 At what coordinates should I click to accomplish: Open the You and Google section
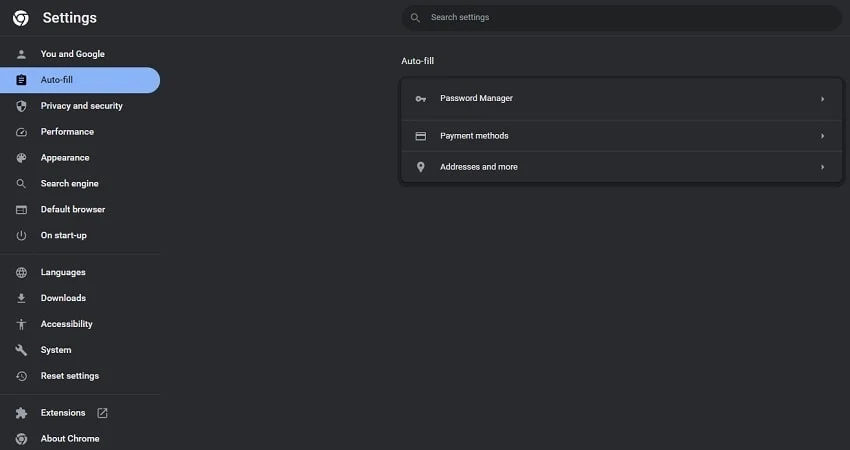72,54
